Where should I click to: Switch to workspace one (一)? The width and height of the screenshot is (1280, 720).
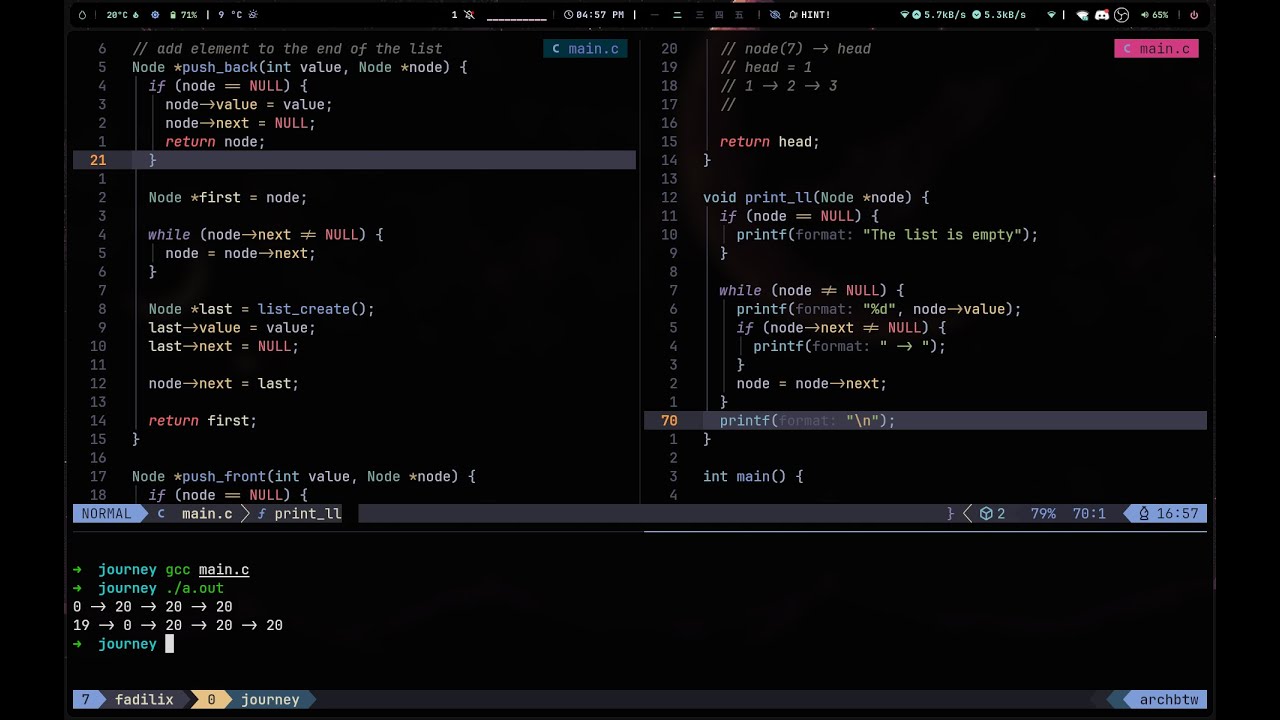(655, 15)
